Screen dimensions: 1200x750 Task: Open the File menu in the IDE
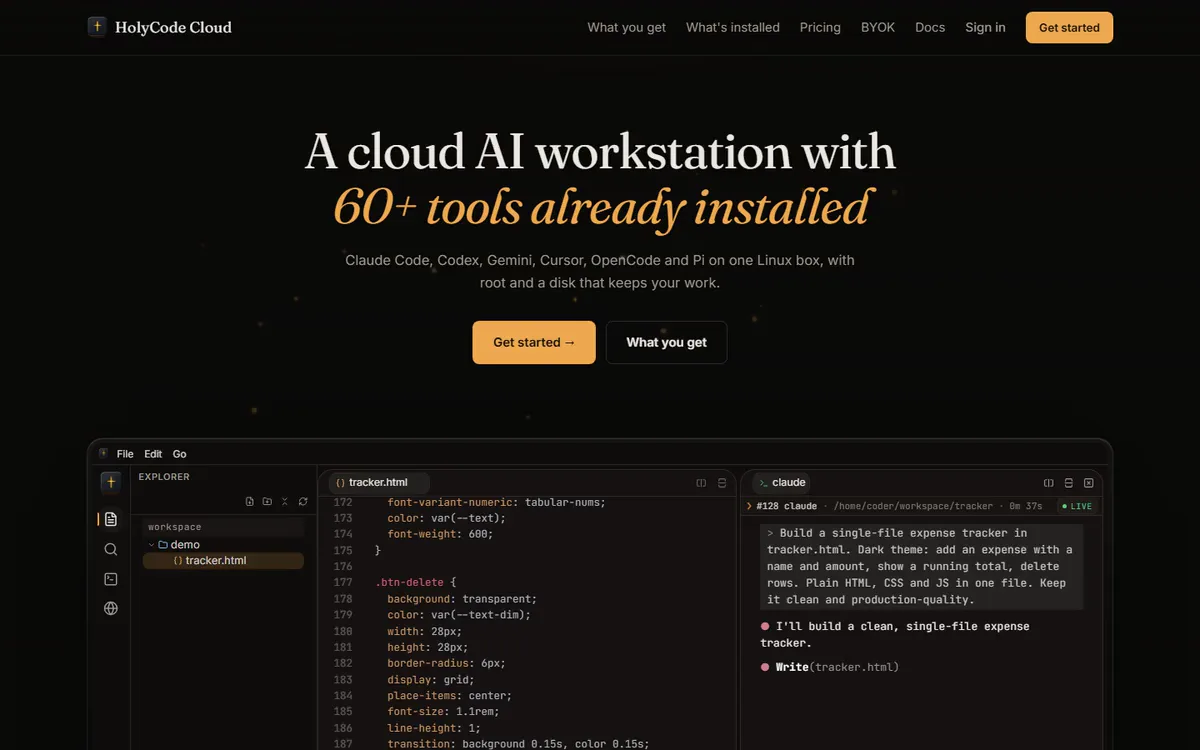[125, 454]
